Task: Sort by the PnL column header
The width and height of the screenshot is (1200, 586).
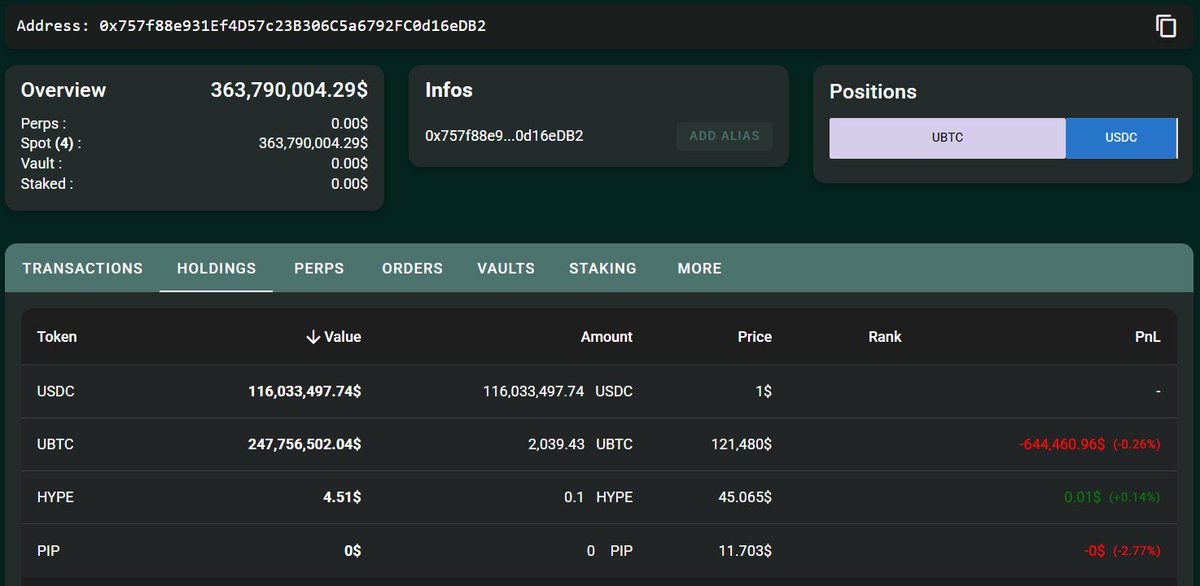Action: (x=1147, y=337)
